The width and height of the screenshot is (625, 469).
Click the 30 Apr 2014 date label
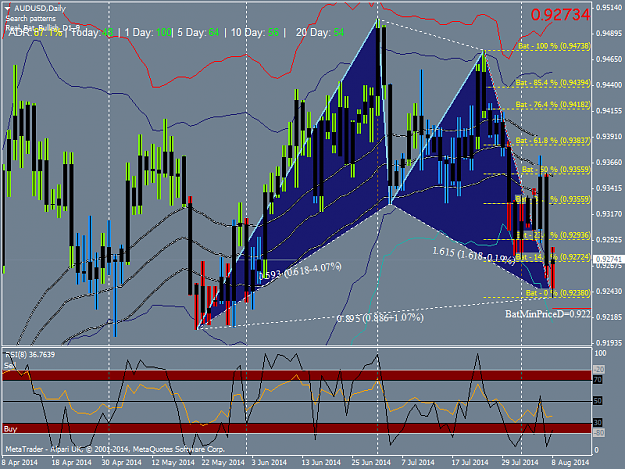(122, 463)
